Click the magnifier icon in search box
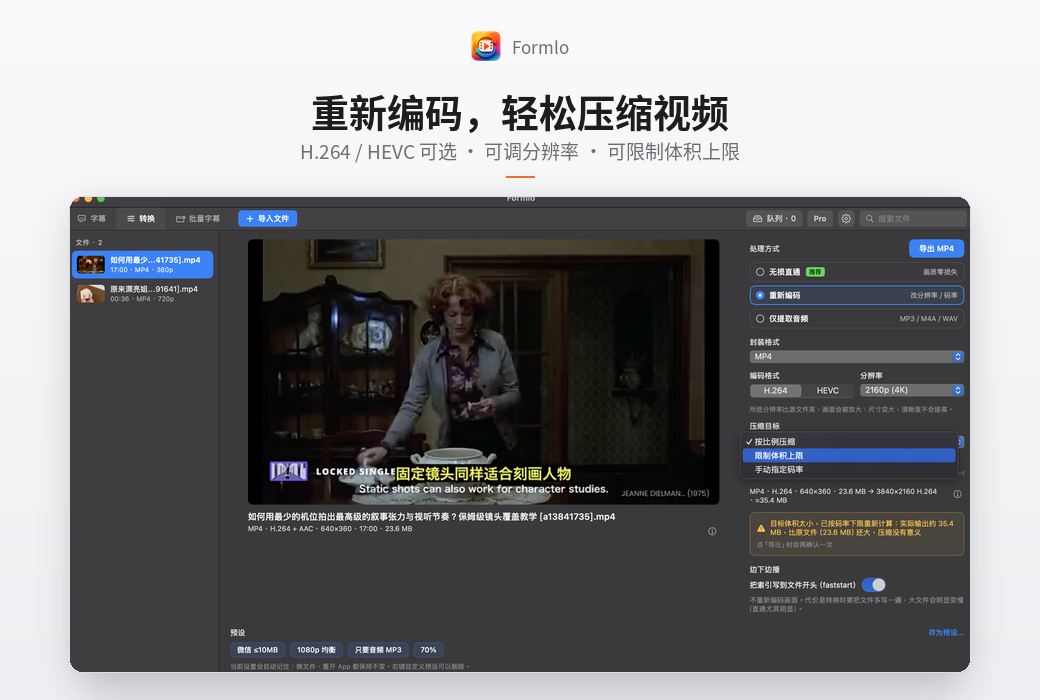 tap(869, 218)
